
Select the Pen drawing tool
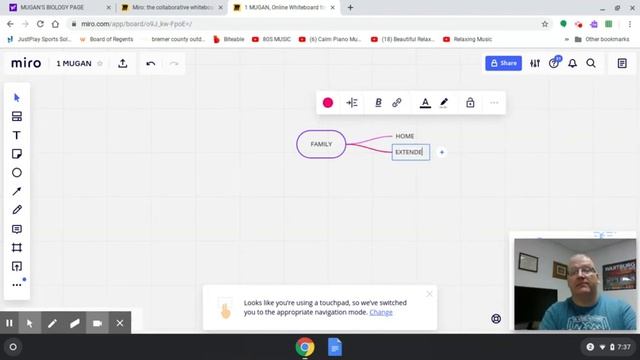(17, 210)
